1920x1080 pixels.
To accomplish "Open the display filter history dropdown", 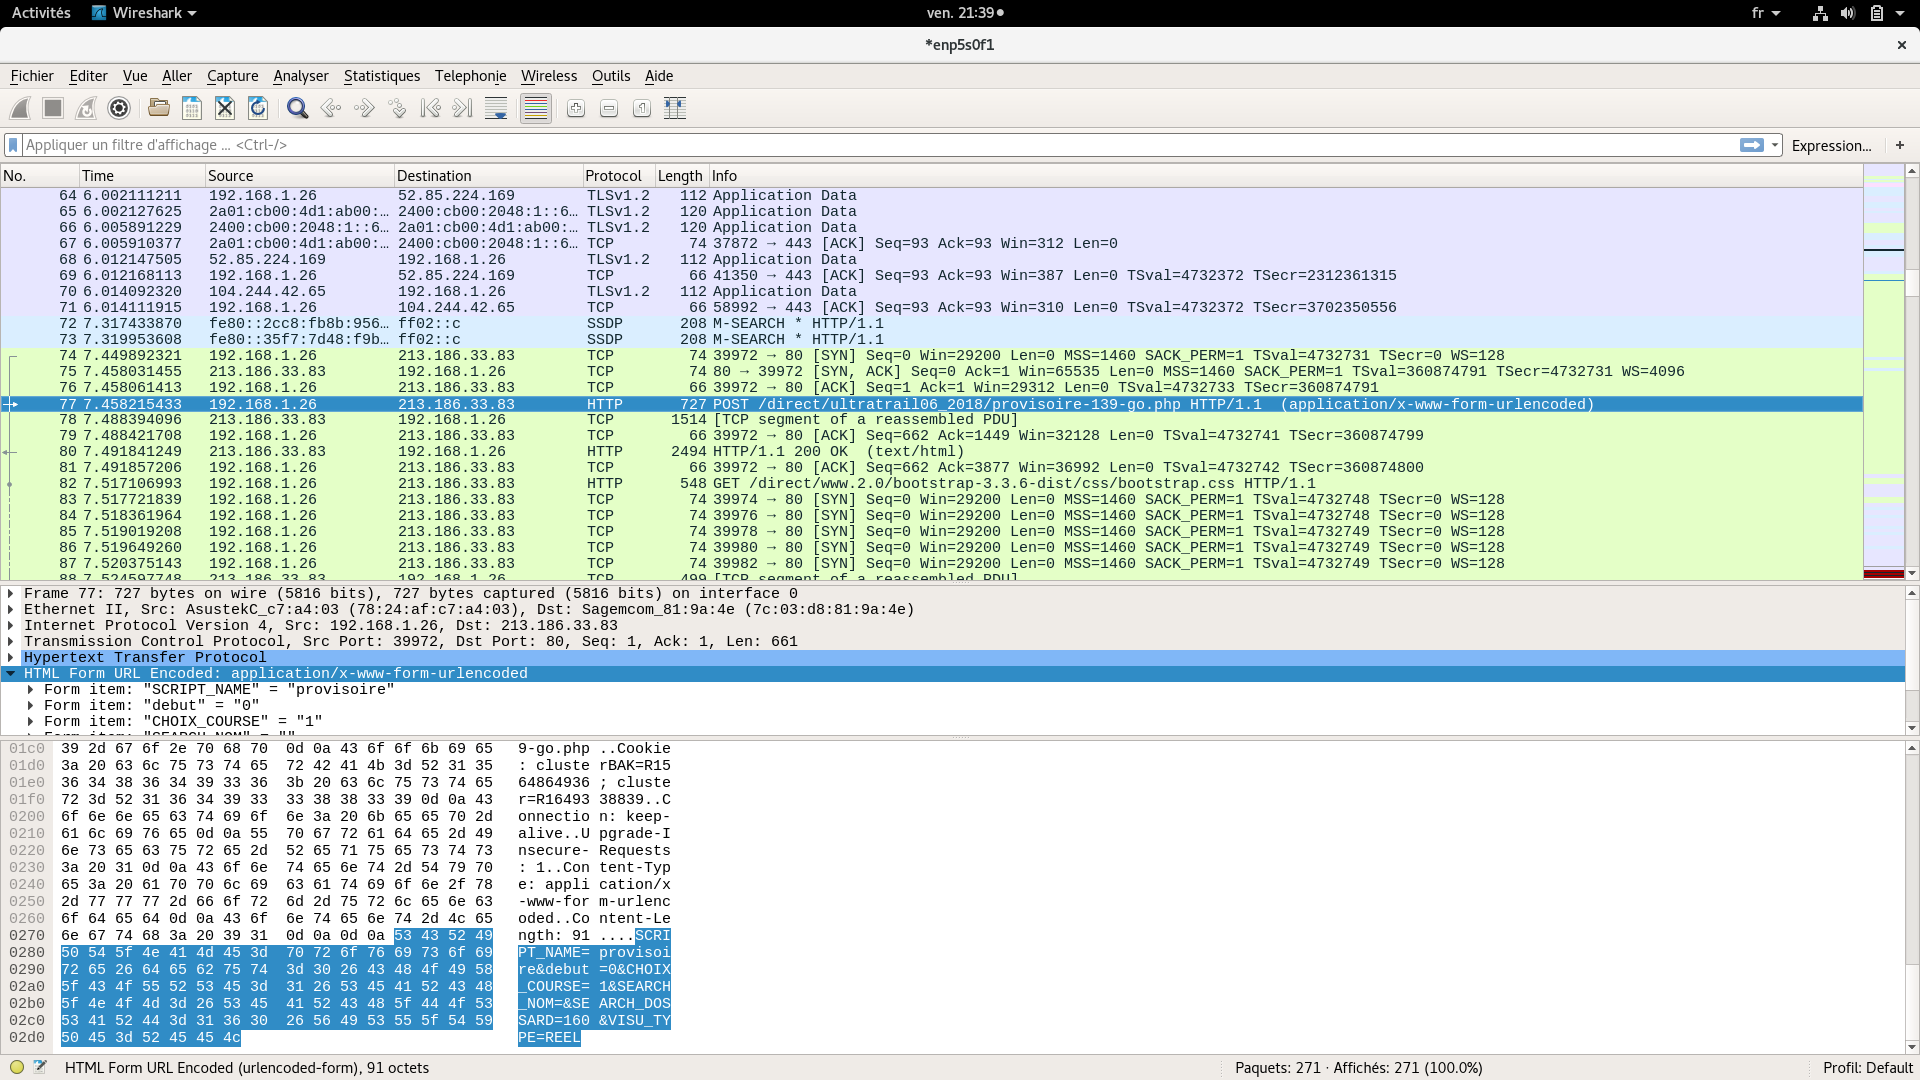I will click(x=1775, y=145).
